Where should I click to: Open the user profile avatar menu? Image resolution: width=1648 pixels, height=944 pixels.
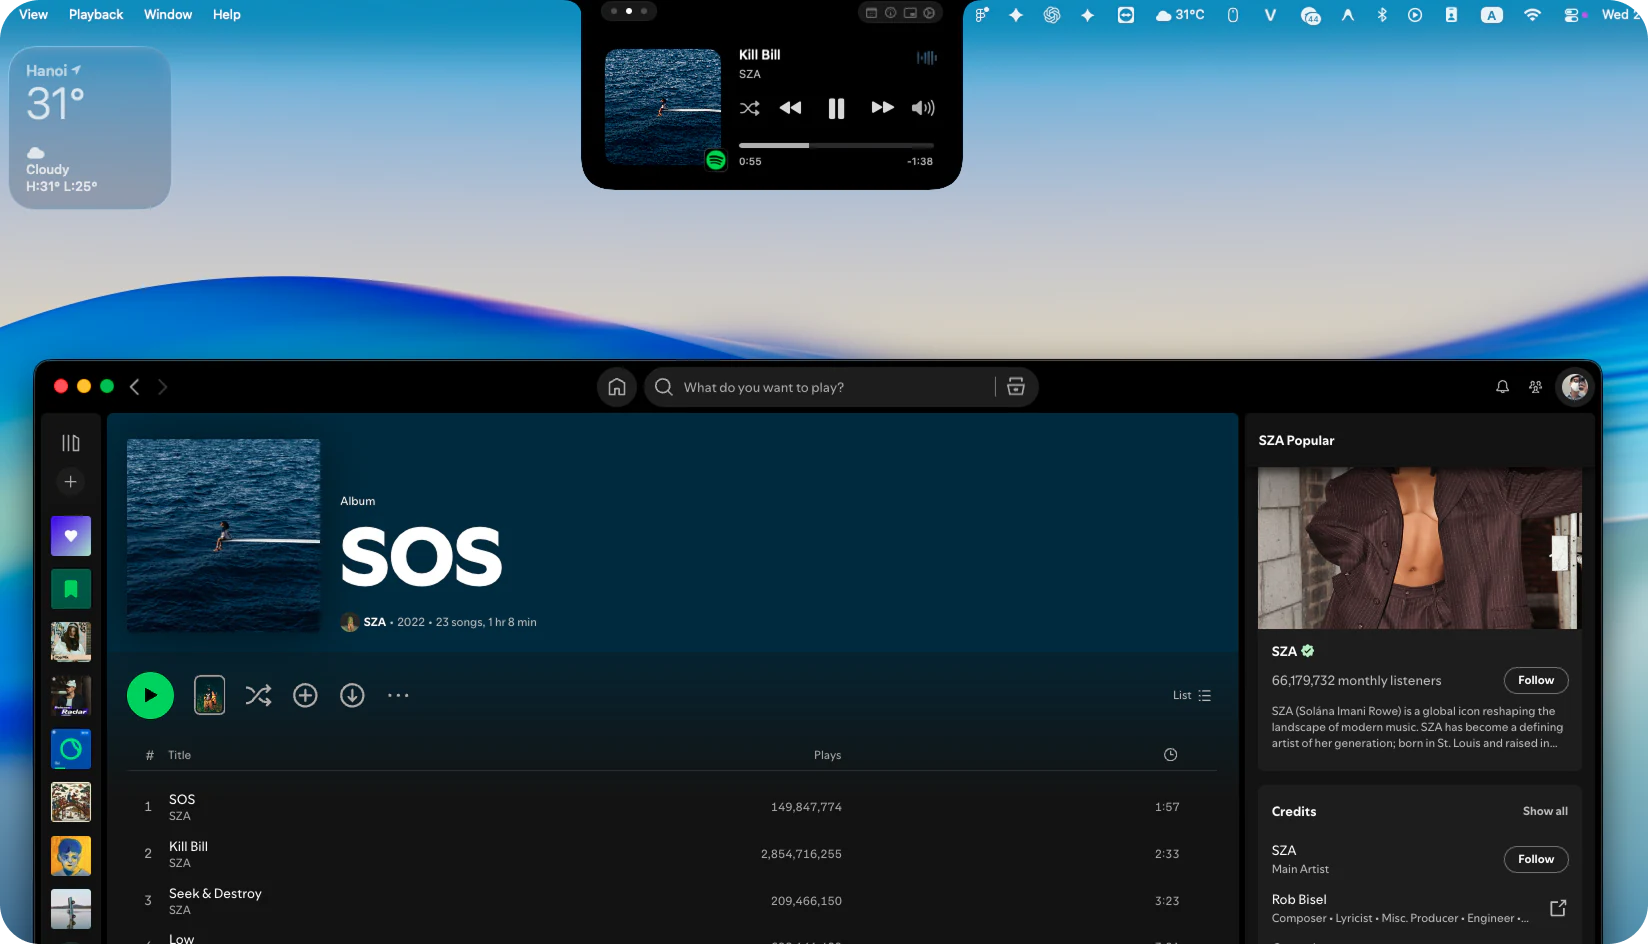[1575, 387]
